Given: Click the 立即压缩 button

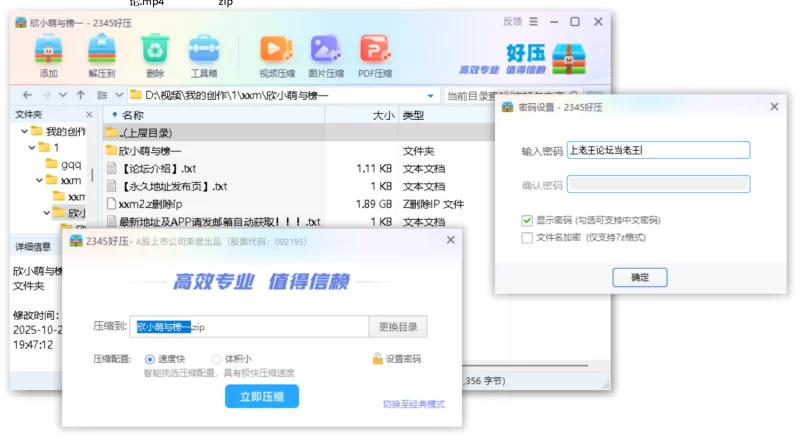Looking at the screenshot, I should (x=261, y=397).
